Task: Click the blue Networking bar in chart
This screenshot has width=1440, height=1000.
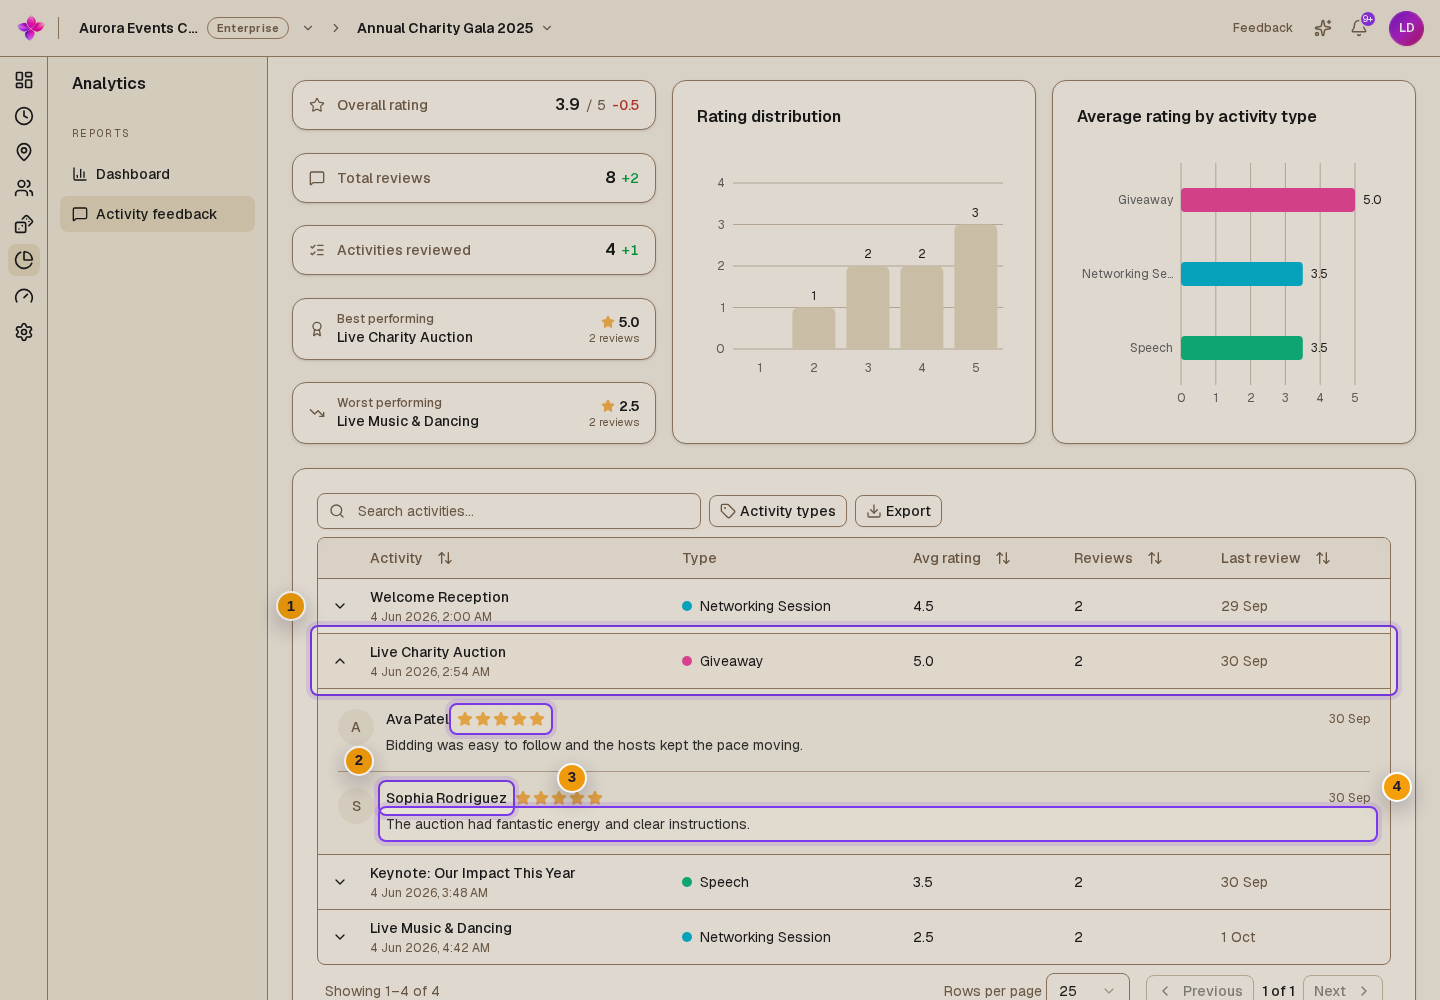Action: (x=1242, y=274)
